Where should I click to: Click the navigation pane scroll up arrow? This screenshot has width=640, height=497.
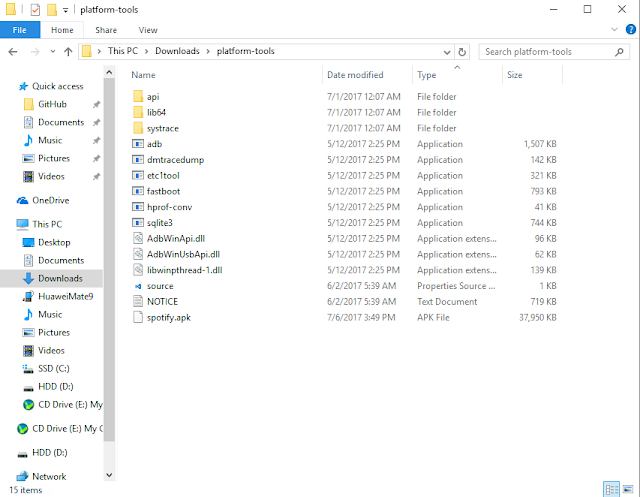click(109, 72)
